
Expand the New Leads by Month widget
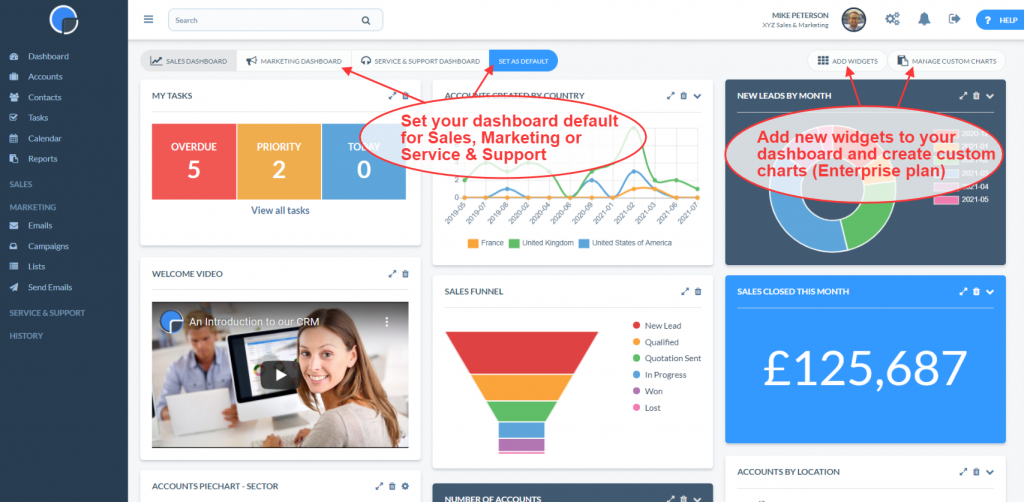963,95
